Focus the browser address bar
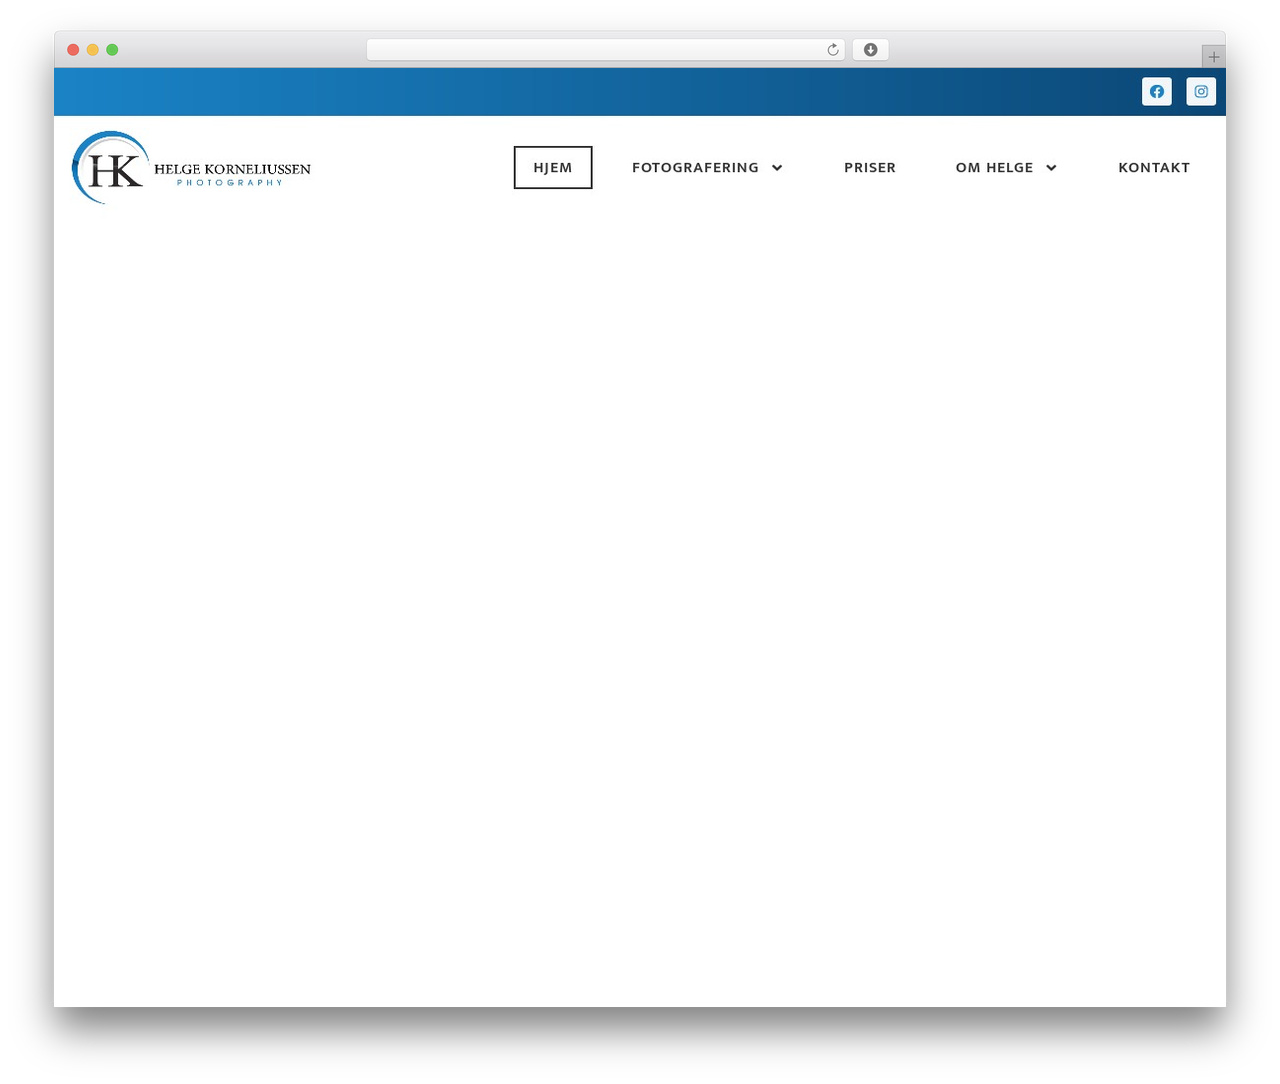The image size is (1280, 1084). 606,50
